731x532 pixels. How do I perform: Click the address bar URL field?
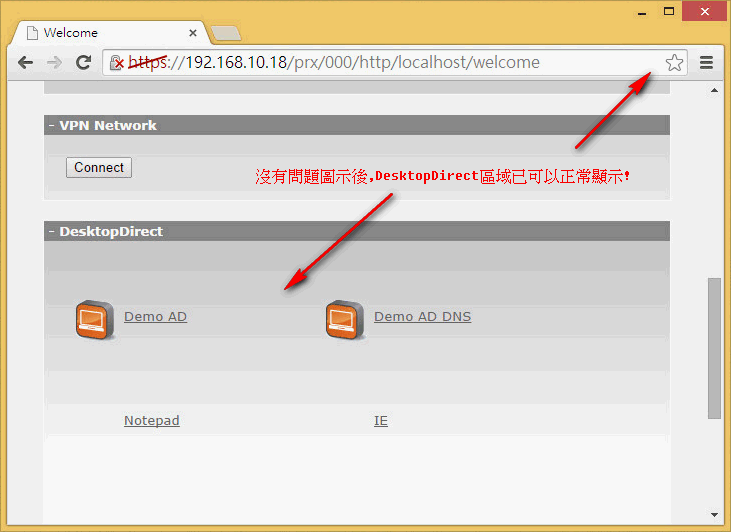394,62
